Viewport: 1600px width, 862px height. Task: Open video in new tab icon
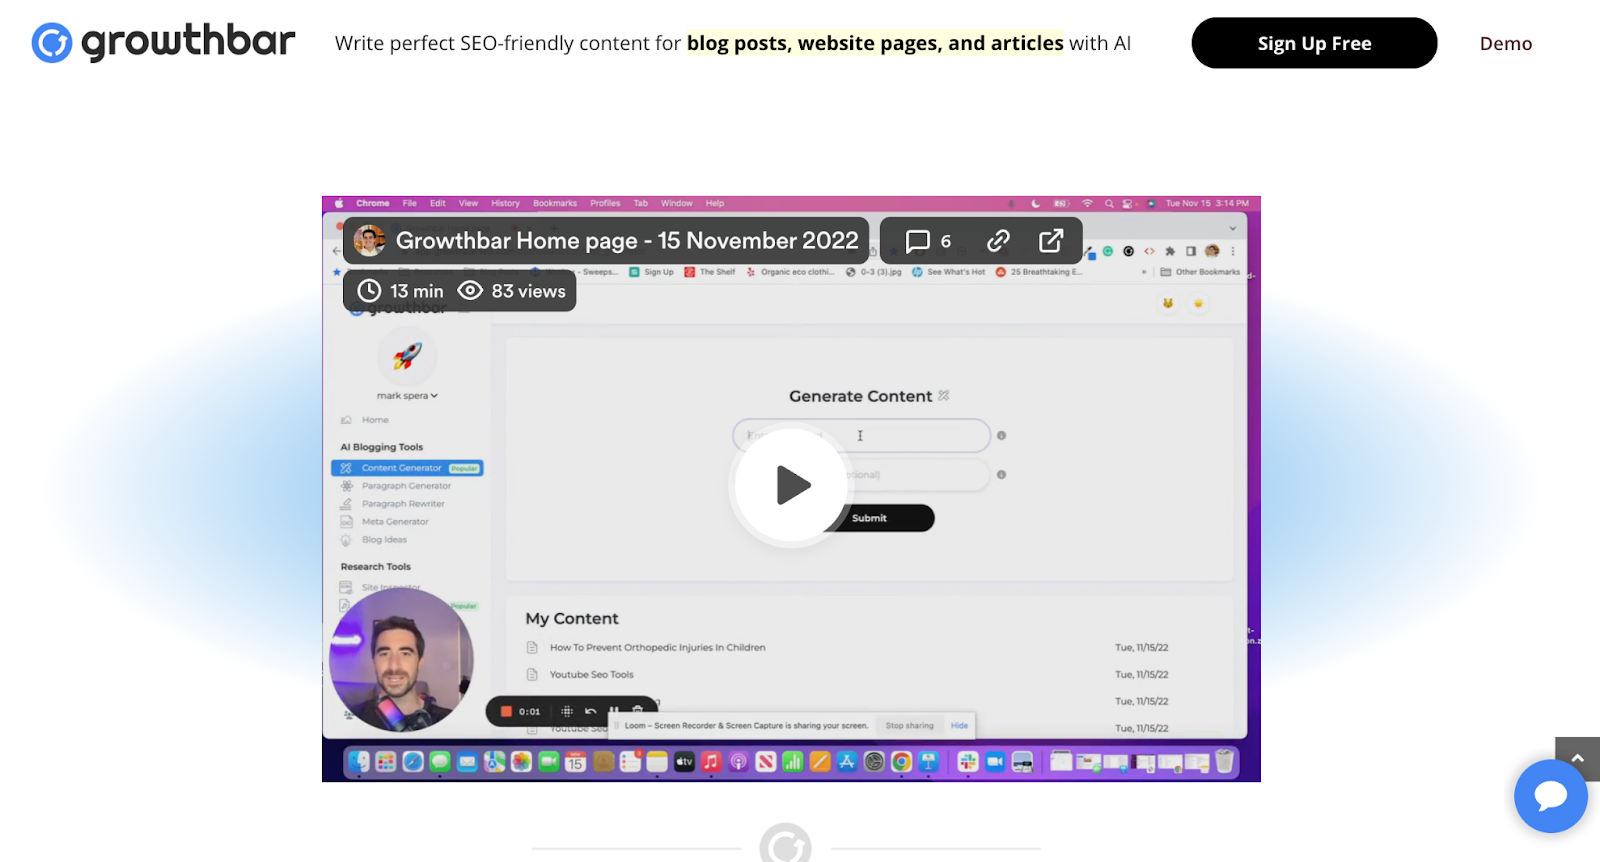point(1051,241)
